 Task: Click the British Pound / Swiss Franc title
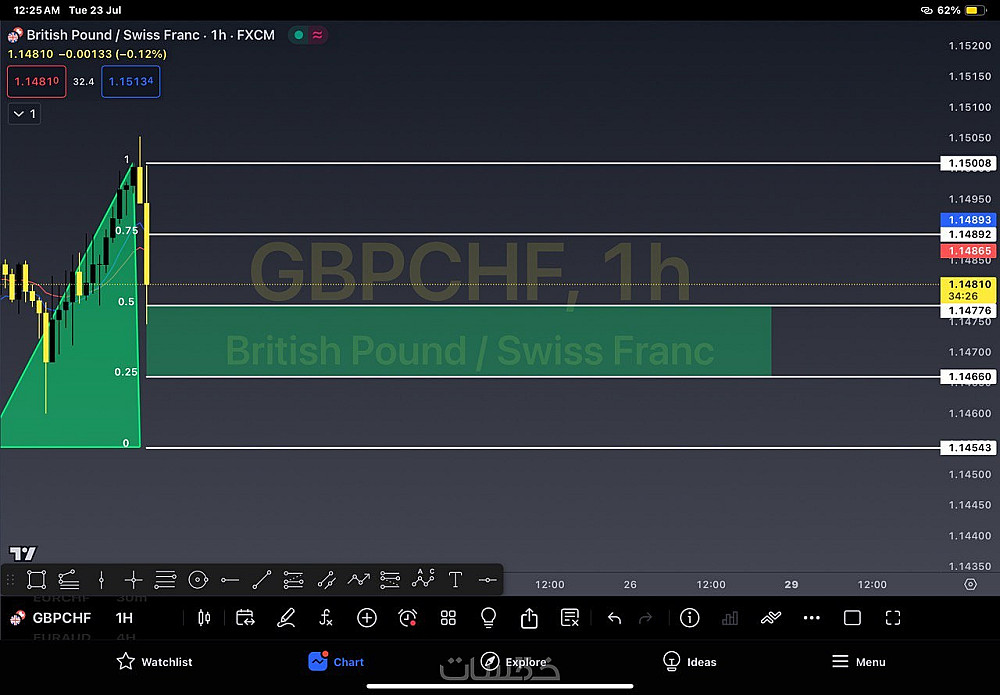(114, 35)
